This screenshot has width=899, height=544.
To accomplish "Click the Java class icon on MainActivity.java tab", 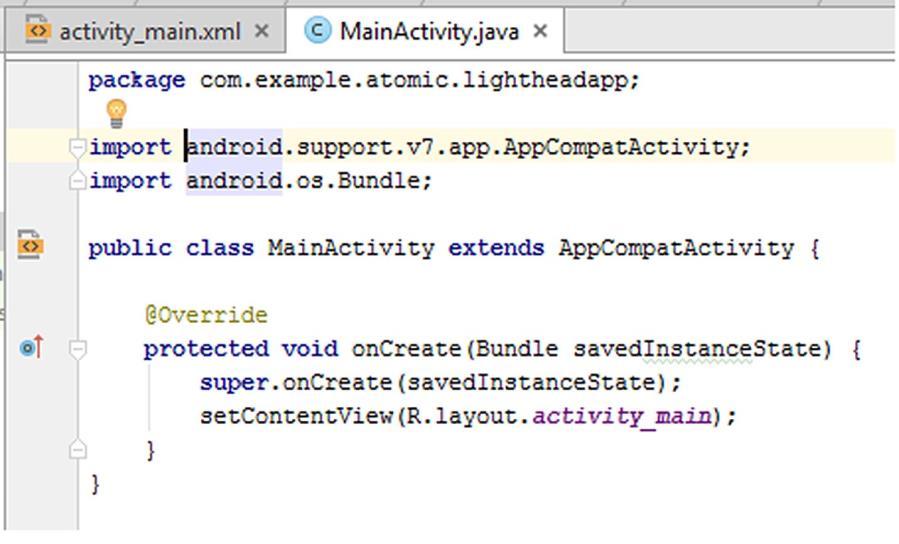I will [x=318, y=30].
